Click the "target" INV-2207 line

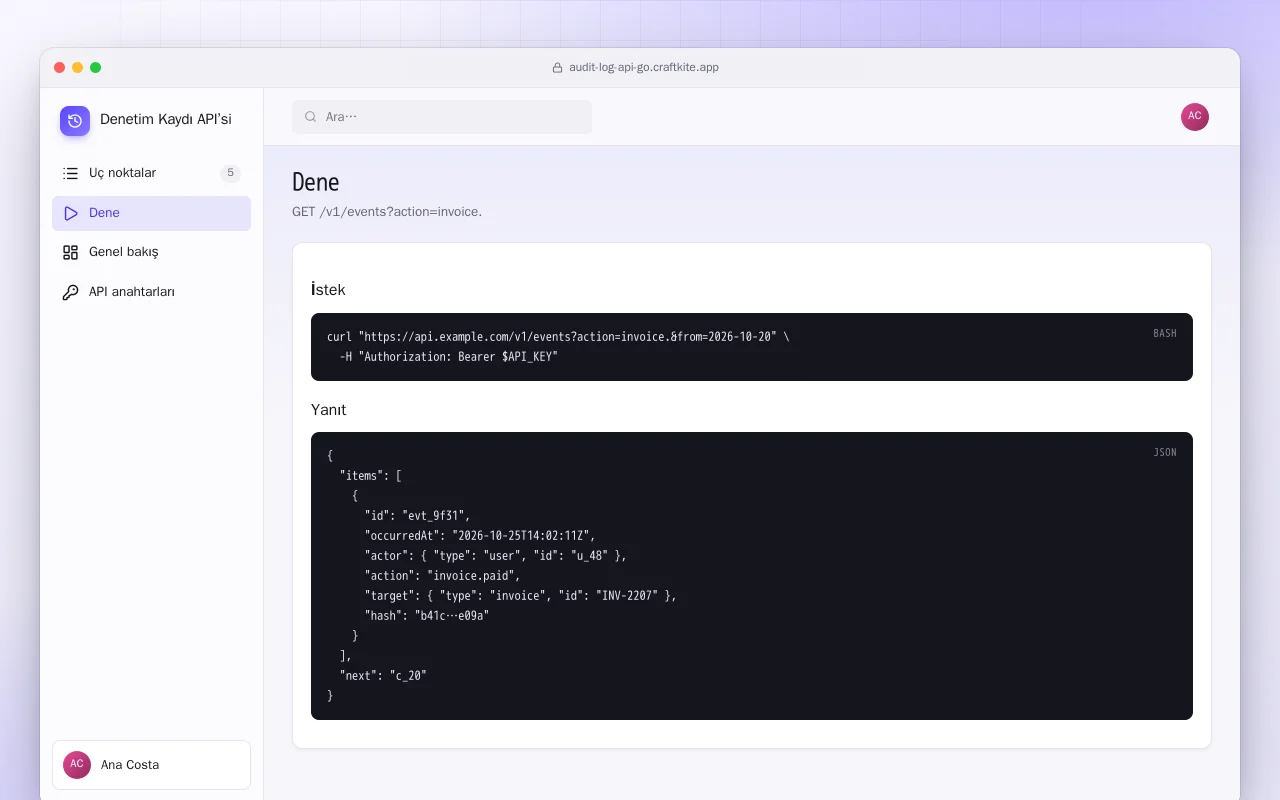pos(521,596)
